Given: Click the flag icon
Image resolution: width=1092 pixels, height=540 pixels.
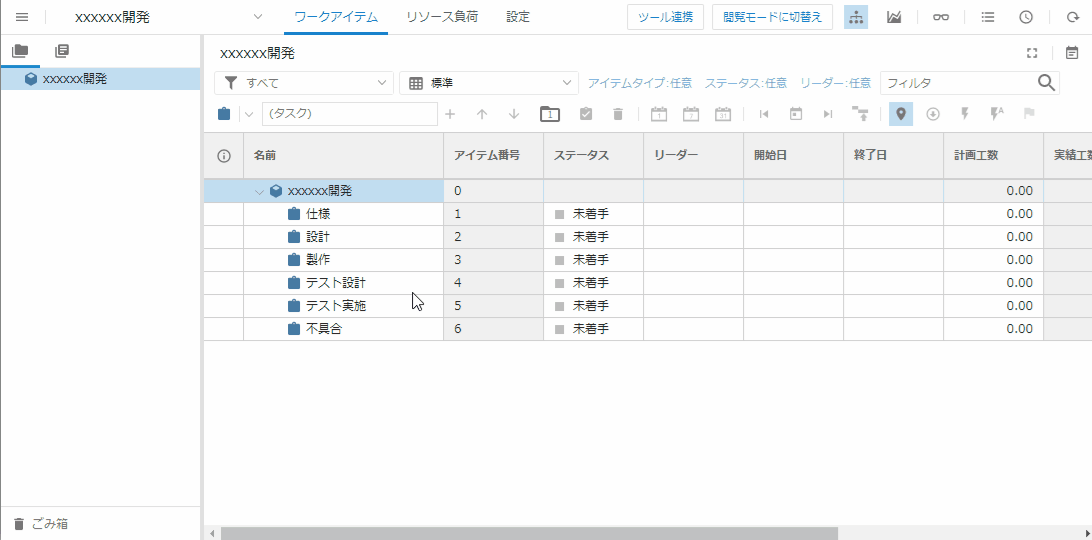Looking at the screenshot, I should coord(1029,114).
